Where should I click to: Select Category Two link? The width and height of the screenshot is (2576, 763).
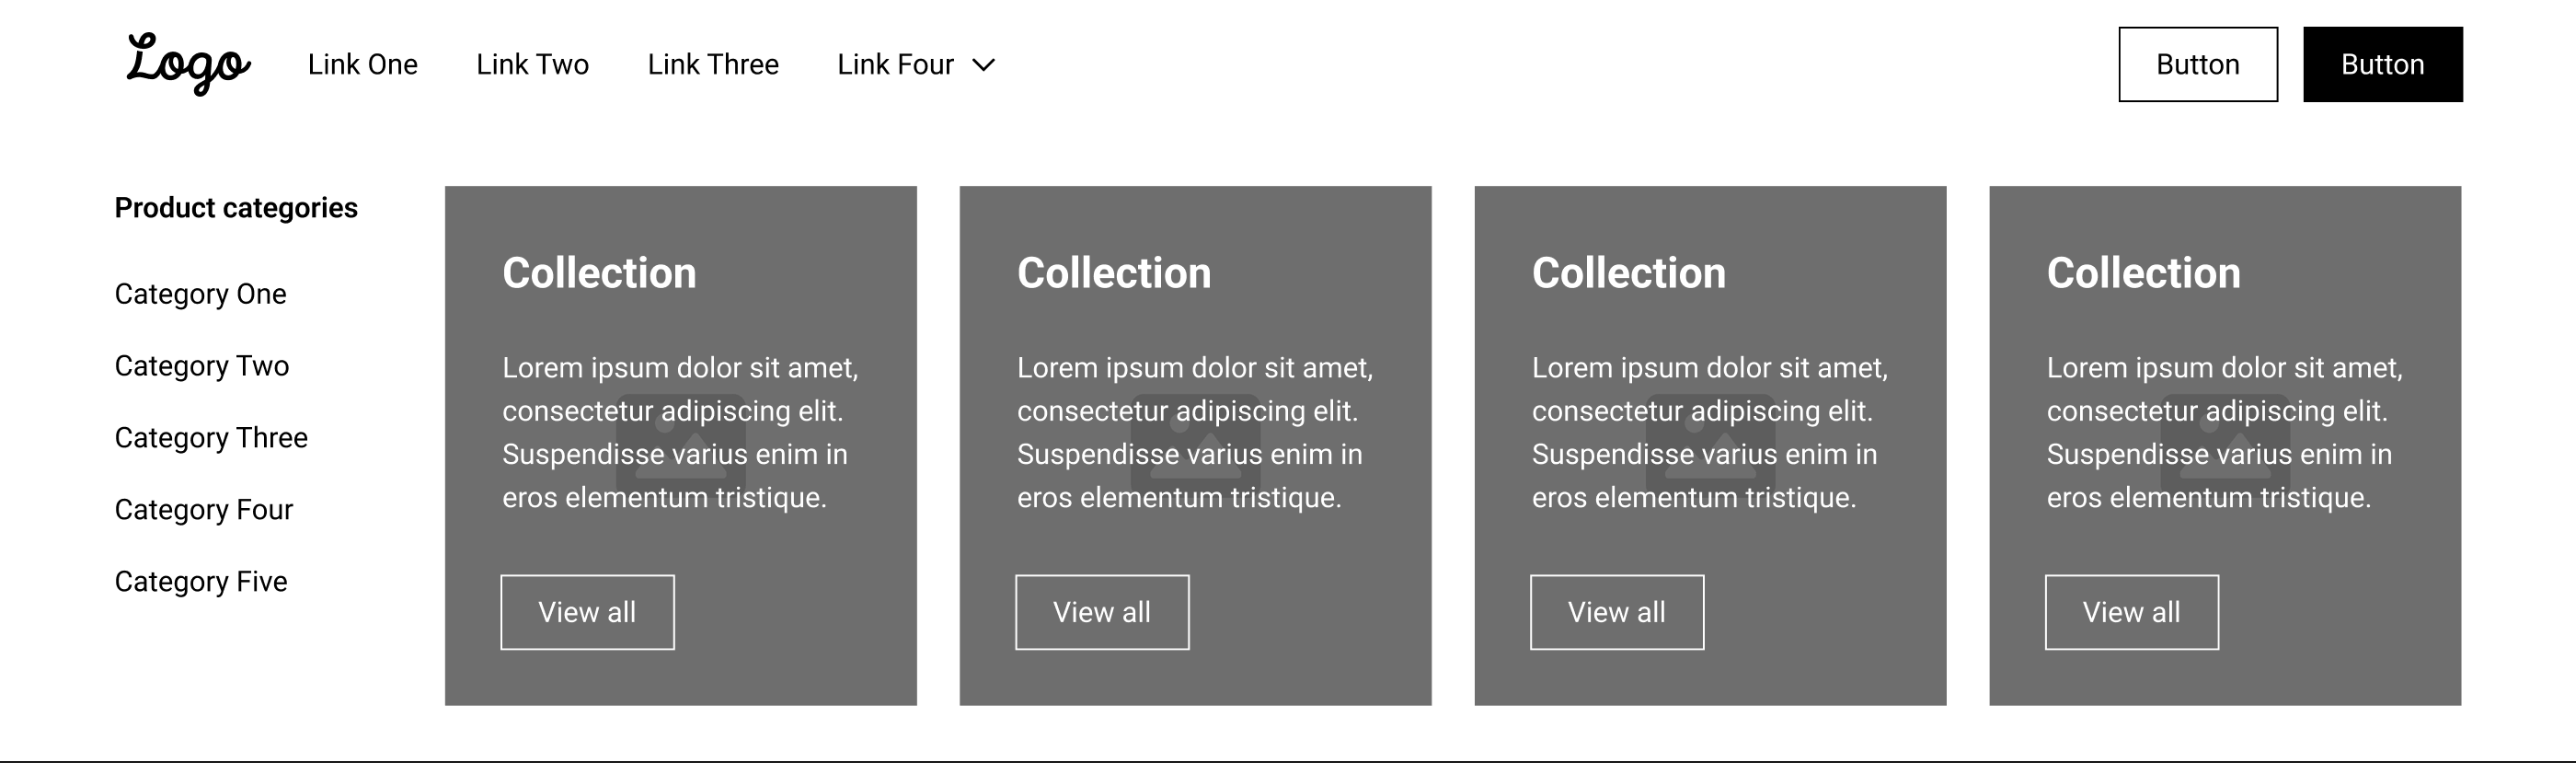tap(201, 366)
